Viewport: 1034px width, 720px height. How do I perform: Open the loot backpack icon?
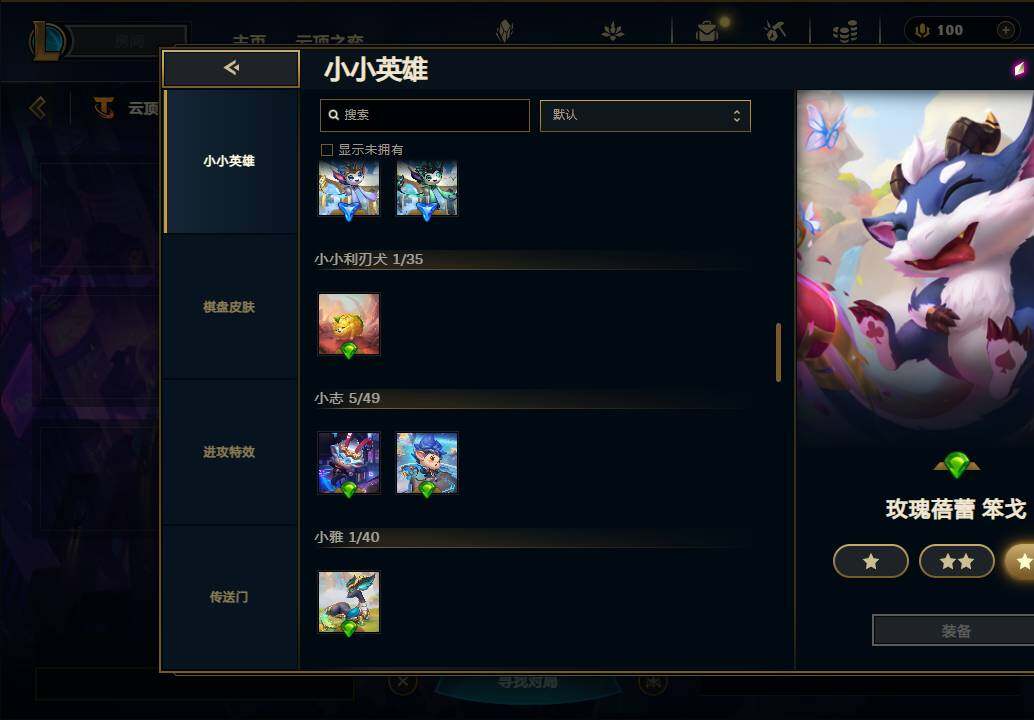tap(707, 31)
